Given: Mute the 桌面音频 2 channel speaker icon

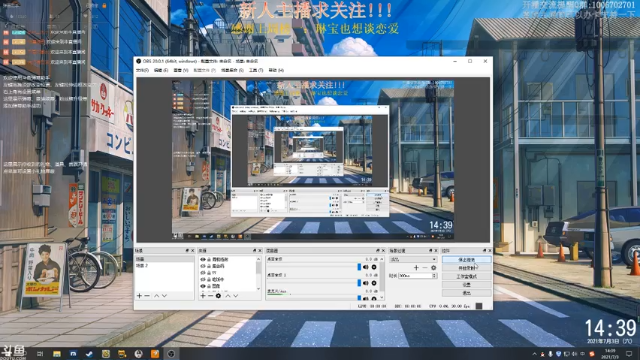Looking at the screenshot, I should click(x=366, y=283).
